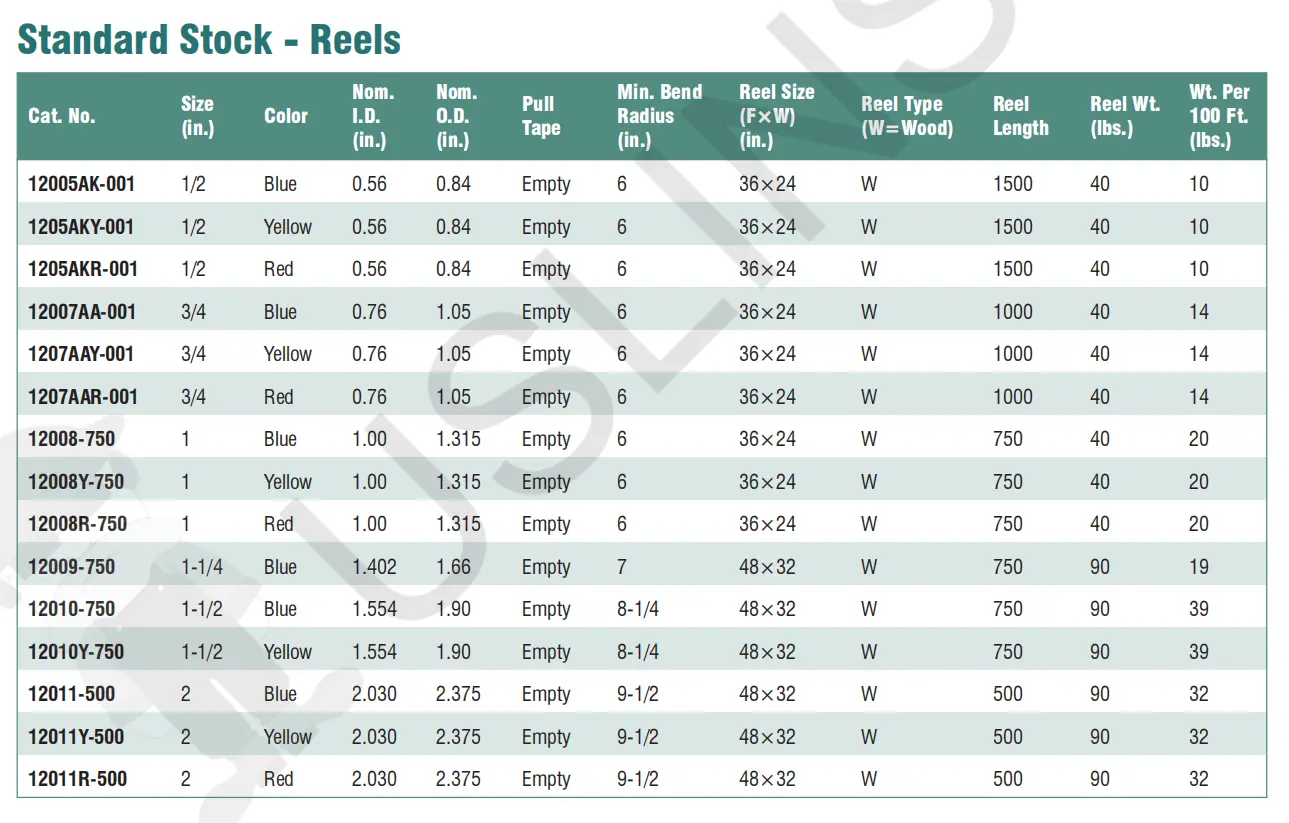
Task: Click the 12007AA-001 catalog number cell
Action: pyautogui.click(x=82, y=312)
